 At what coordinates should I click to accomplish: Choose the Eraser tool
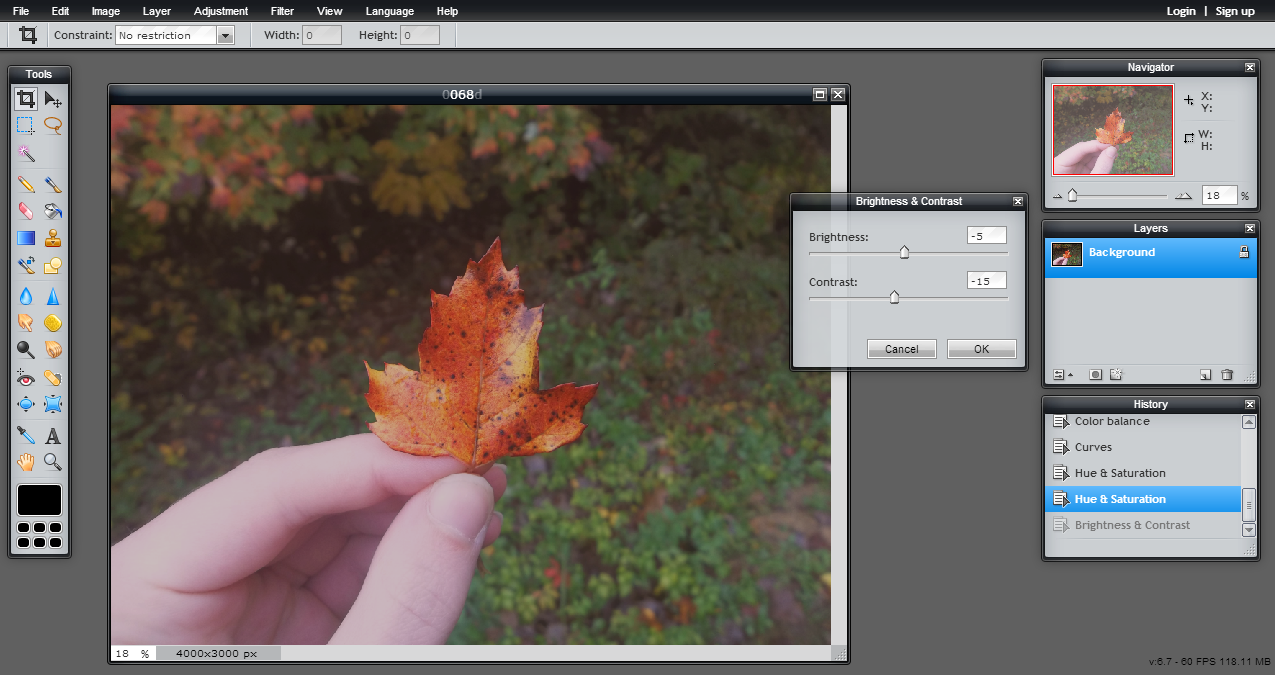click(x=26, y=211)
